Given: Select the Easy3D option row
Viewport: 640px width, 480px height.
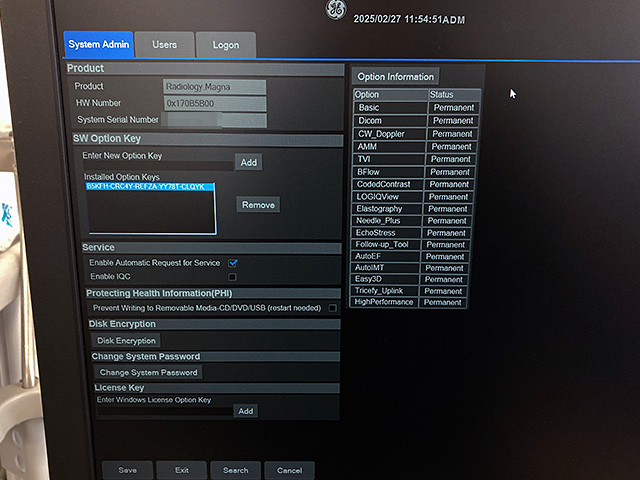Looking at the screenshot, I should point(410,280).
